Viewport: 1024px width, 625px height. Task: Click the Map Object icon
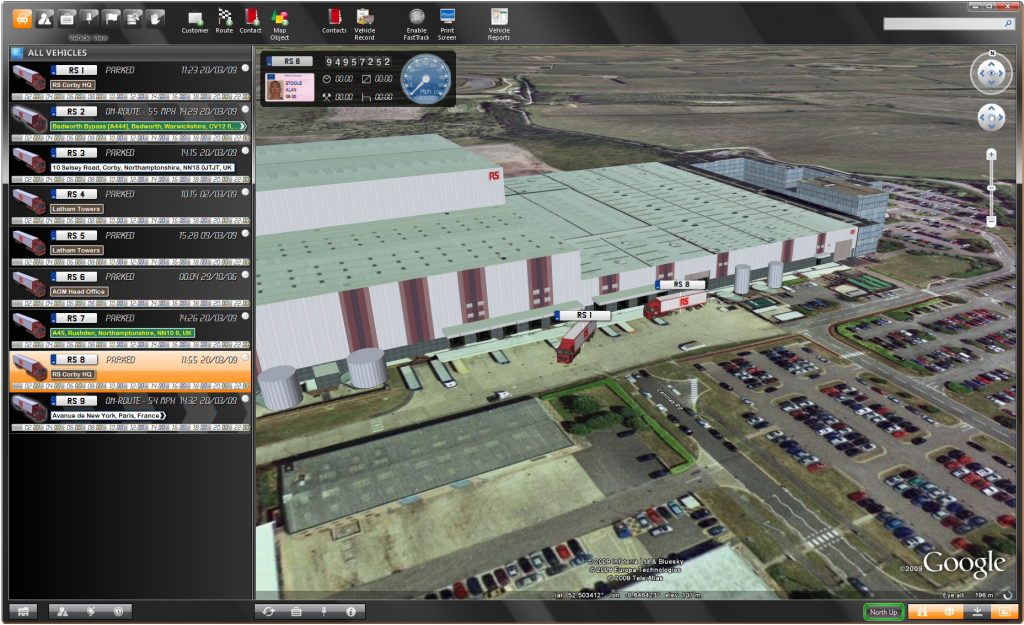click(x=279, y=17)
